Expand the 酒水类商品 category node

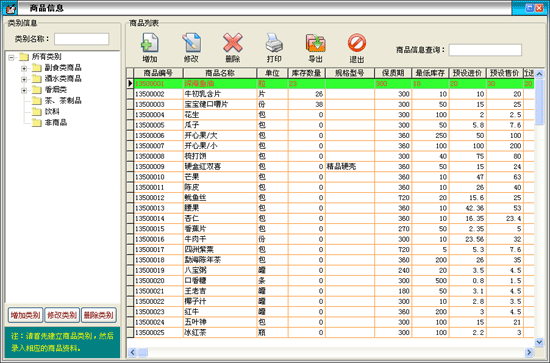pos(24,79)
